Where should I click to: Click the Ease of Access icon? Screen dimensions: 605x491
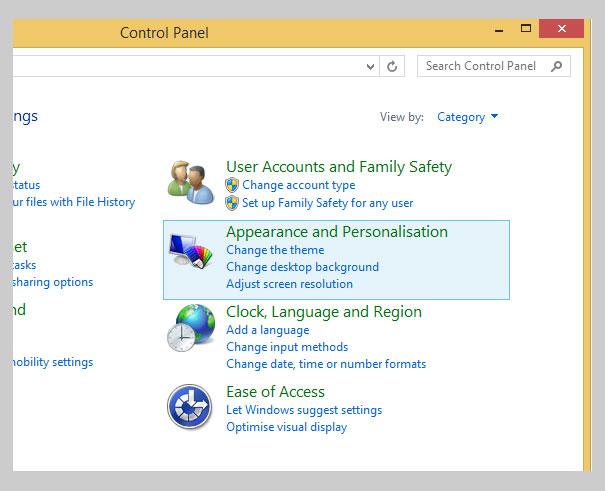tap(189, 407)
